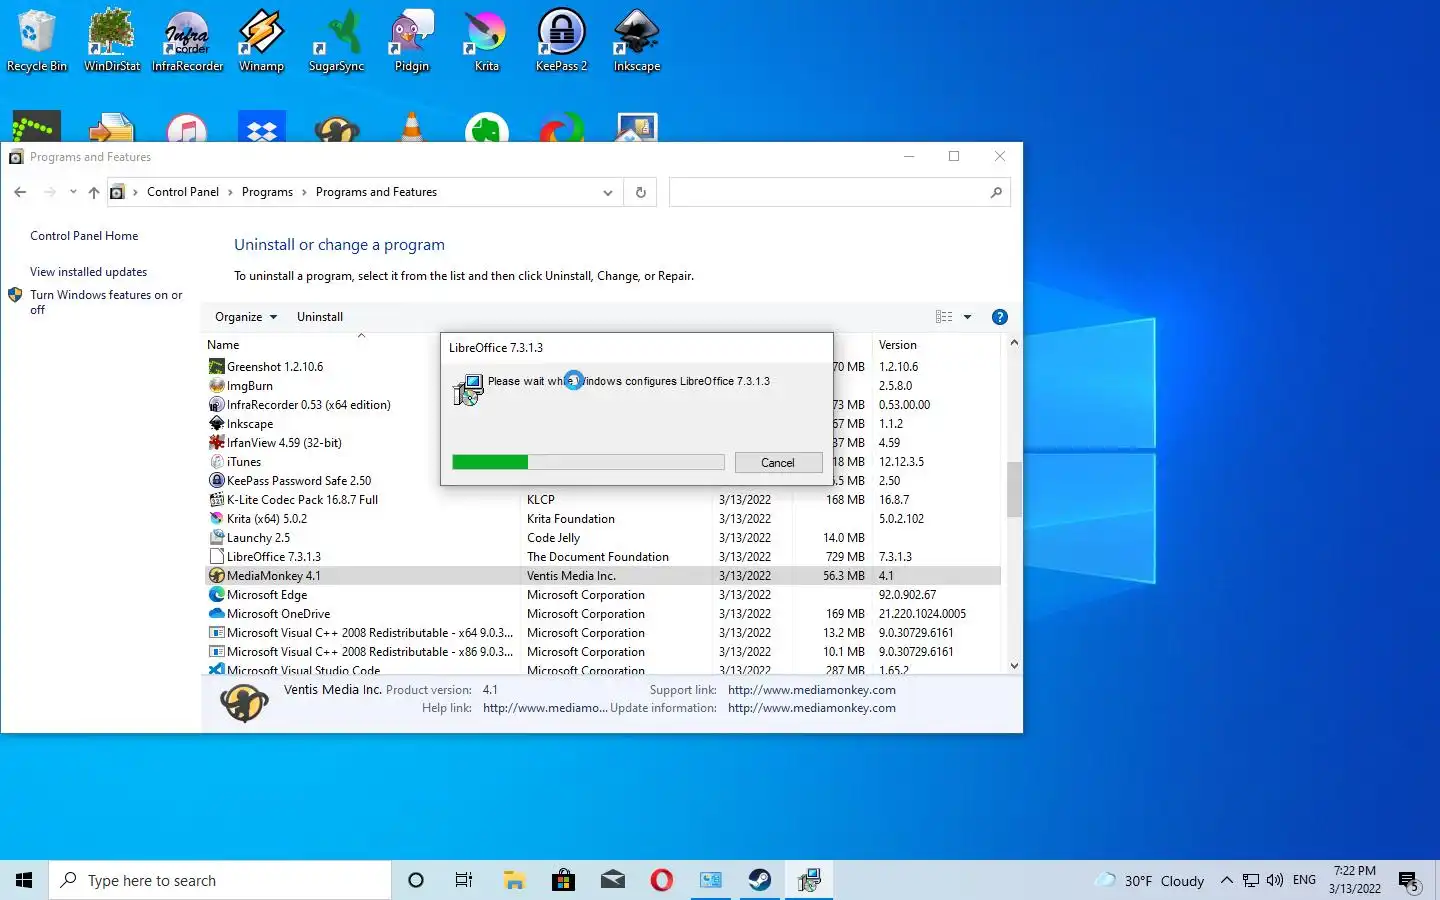The image size is (1440, 900).
Task: Open Task View on the taskbar
Action: point(464,880)
